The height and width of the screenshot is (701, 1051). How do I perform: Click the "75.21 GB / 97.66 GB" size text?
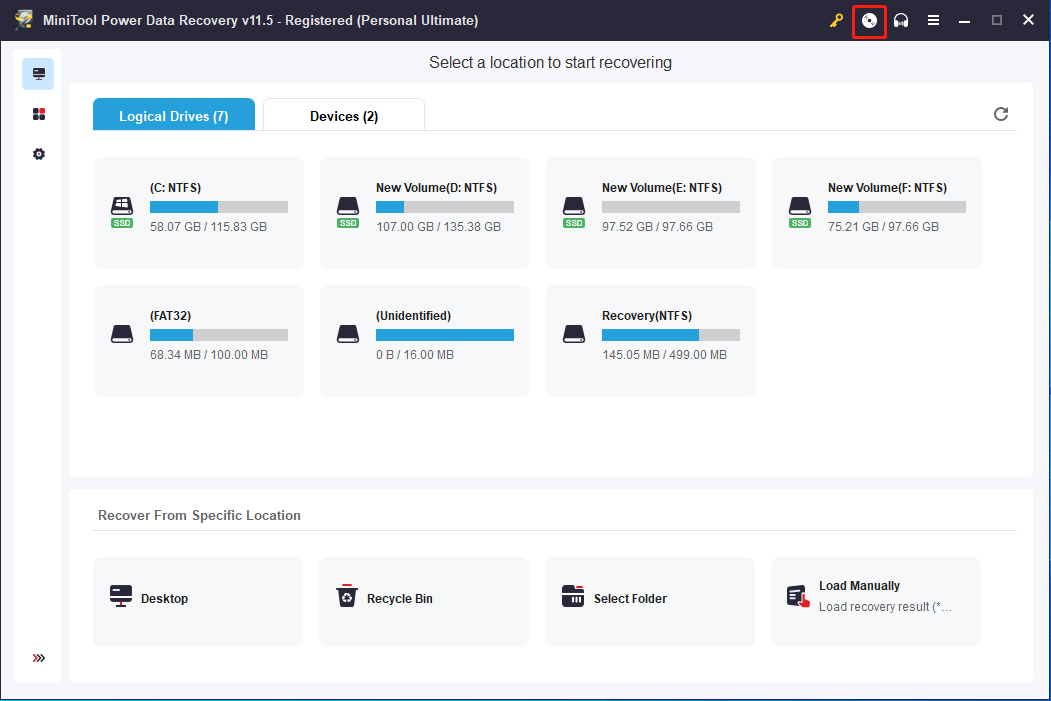click(883, 227)
